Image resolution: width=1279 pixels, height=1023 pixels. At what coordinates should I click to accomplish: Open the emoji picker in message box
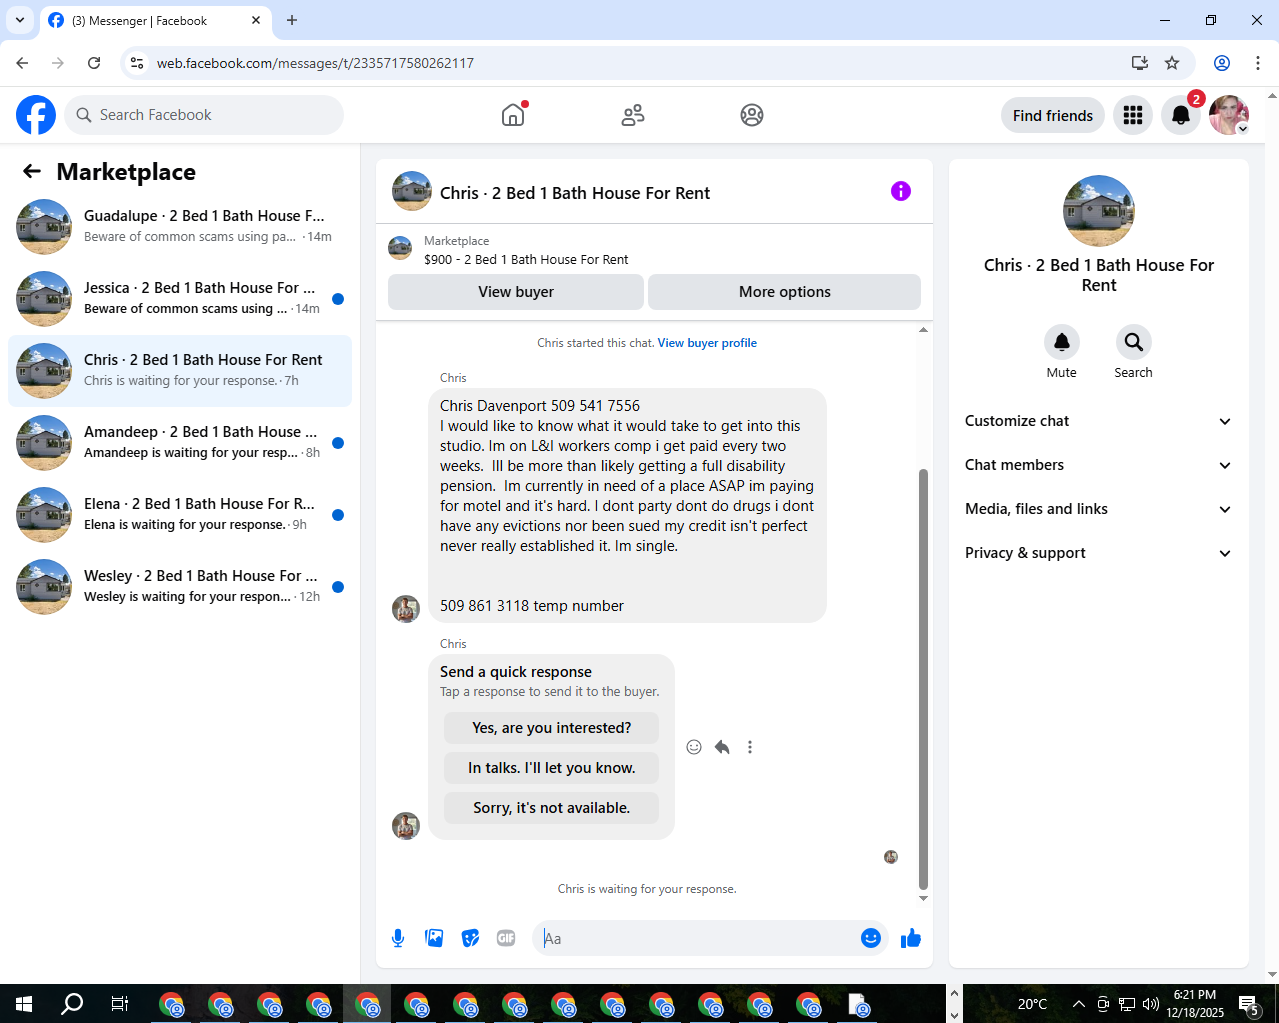[x=871, y=938]
